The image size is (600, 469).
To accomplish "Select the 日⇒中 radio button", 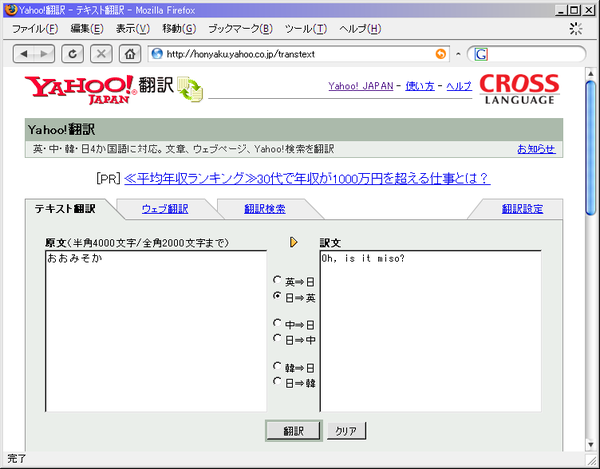I will click(277, 338).
